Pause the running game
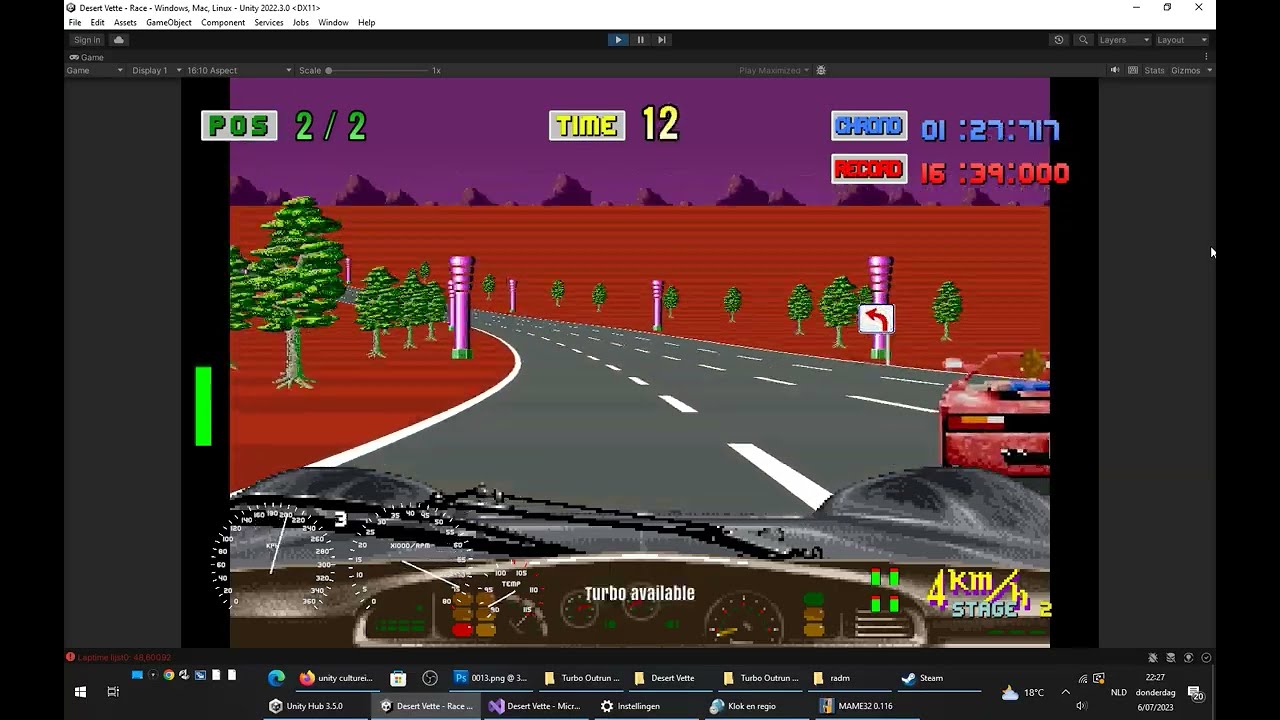 coord(640,40)
